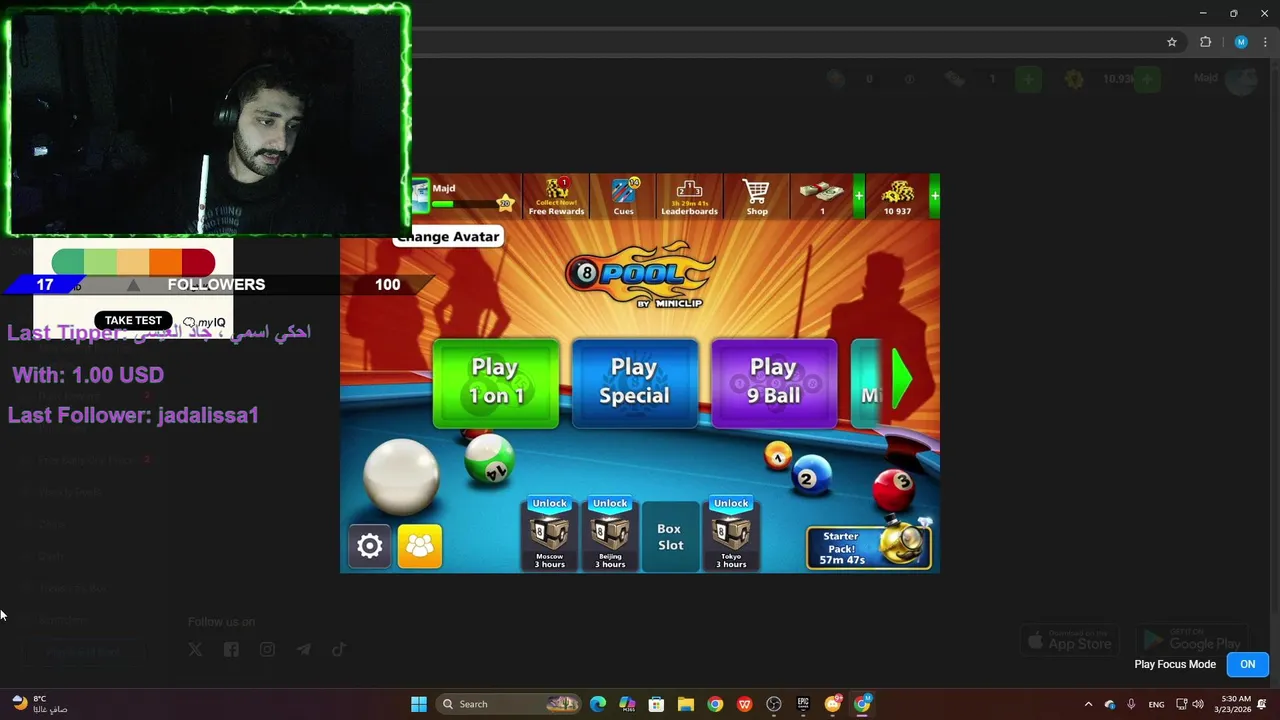Open game settings gear icon

pos(370,546)
